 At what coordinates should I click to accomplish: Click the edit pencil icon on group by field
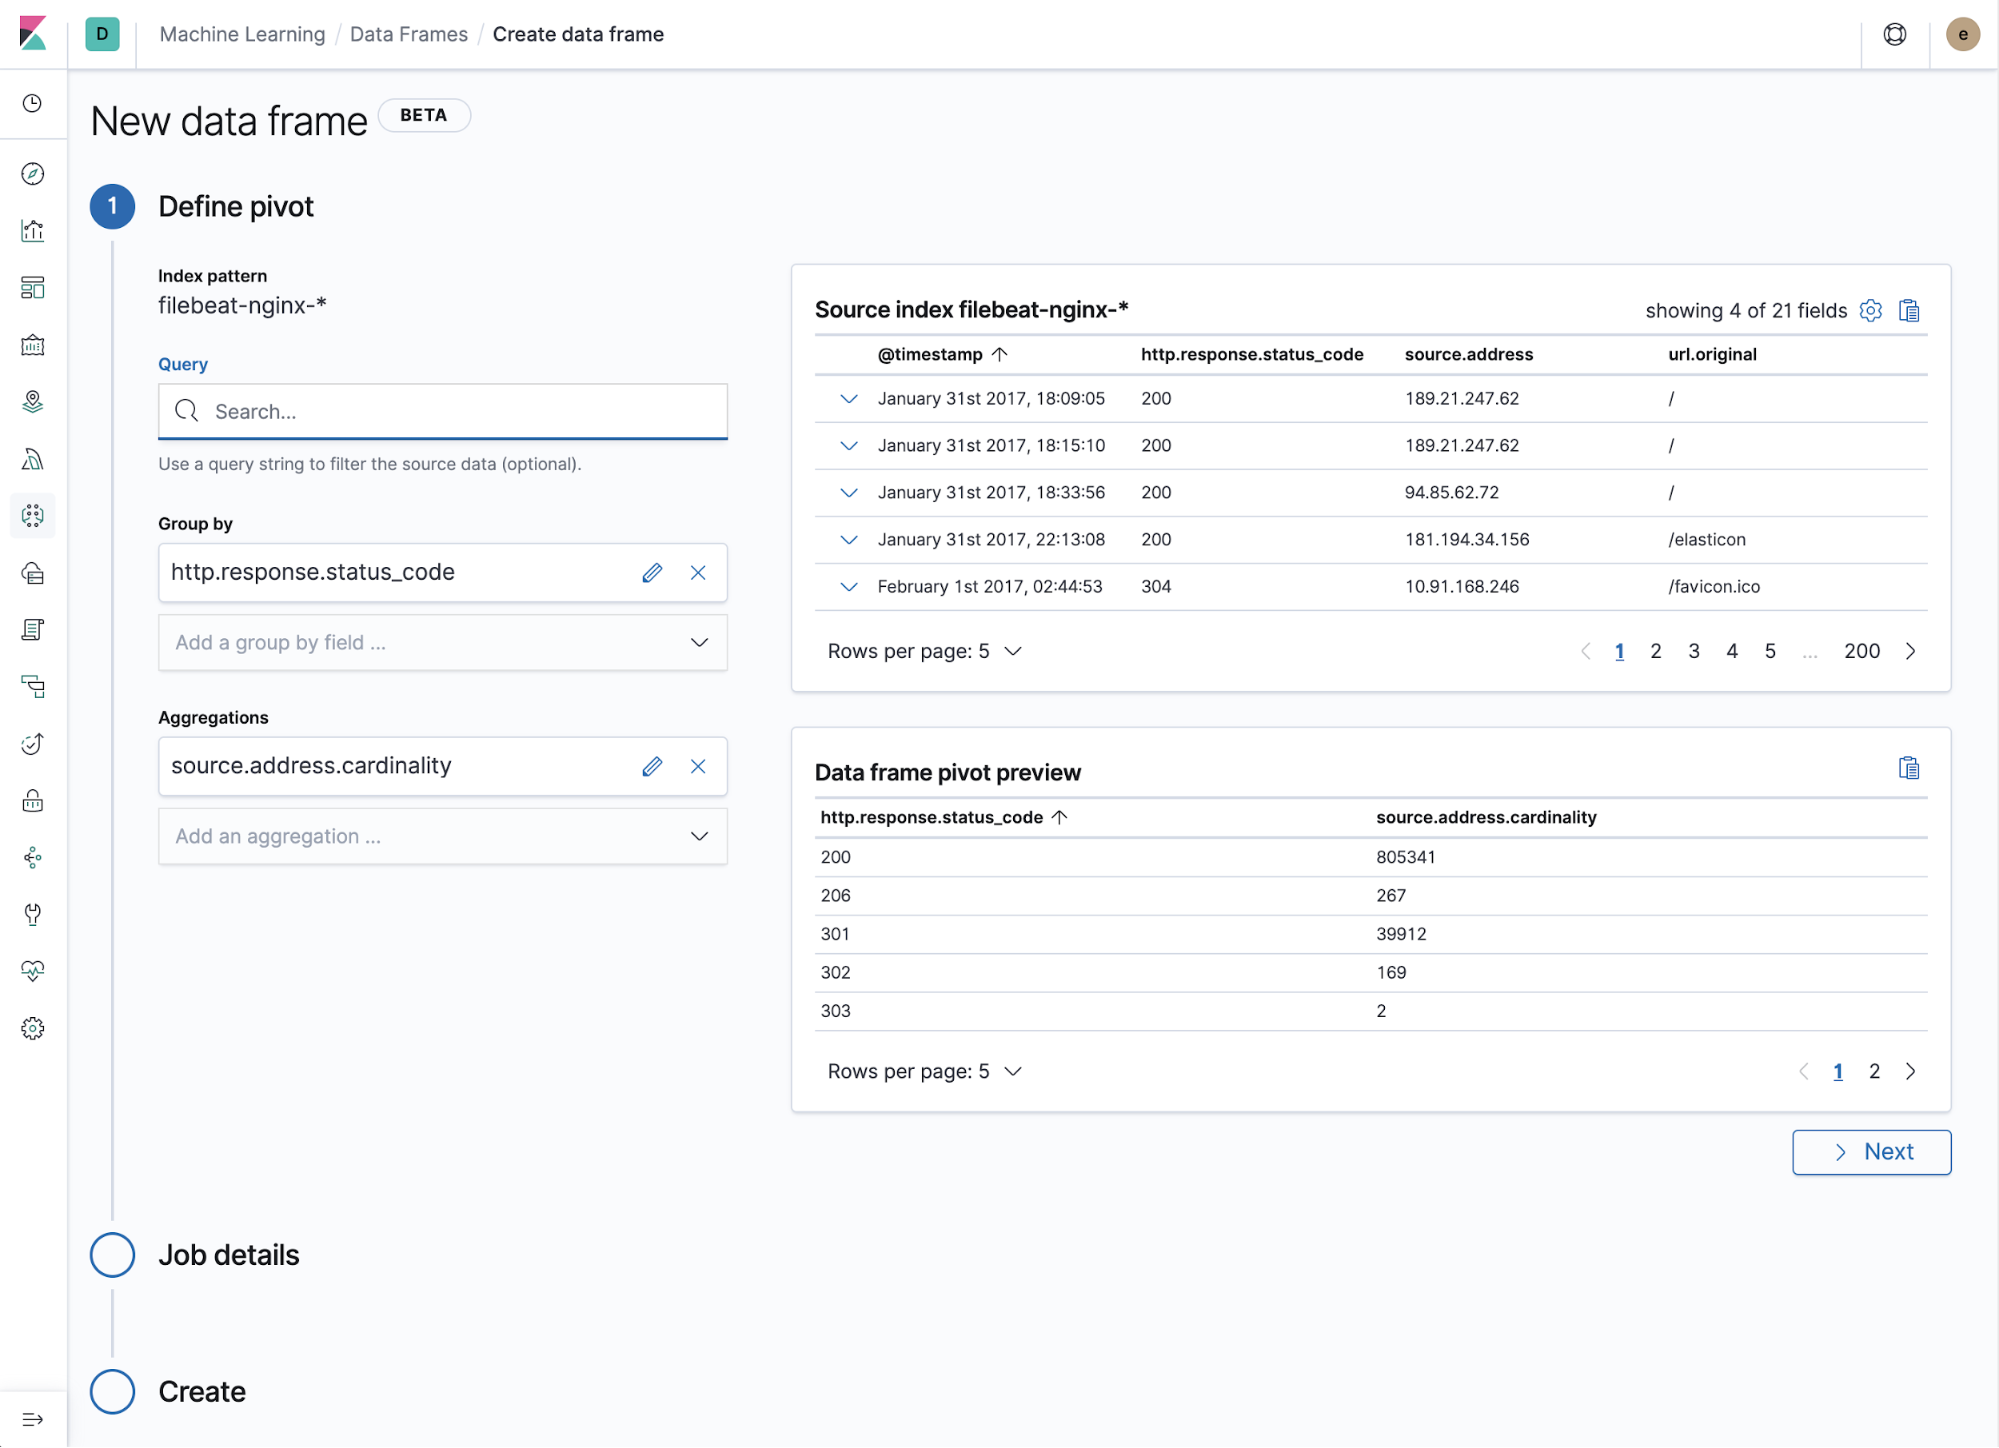(x=653, y=571)
